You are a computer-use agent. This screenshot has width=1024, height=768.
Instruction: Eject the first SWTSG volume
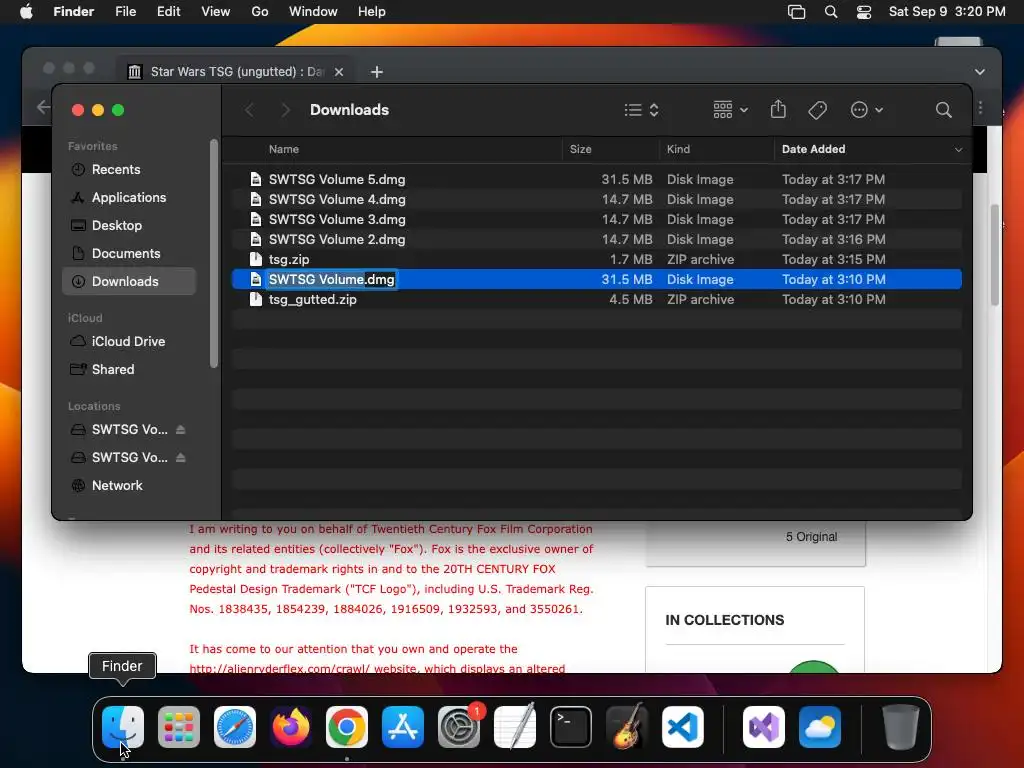(181, 429)
